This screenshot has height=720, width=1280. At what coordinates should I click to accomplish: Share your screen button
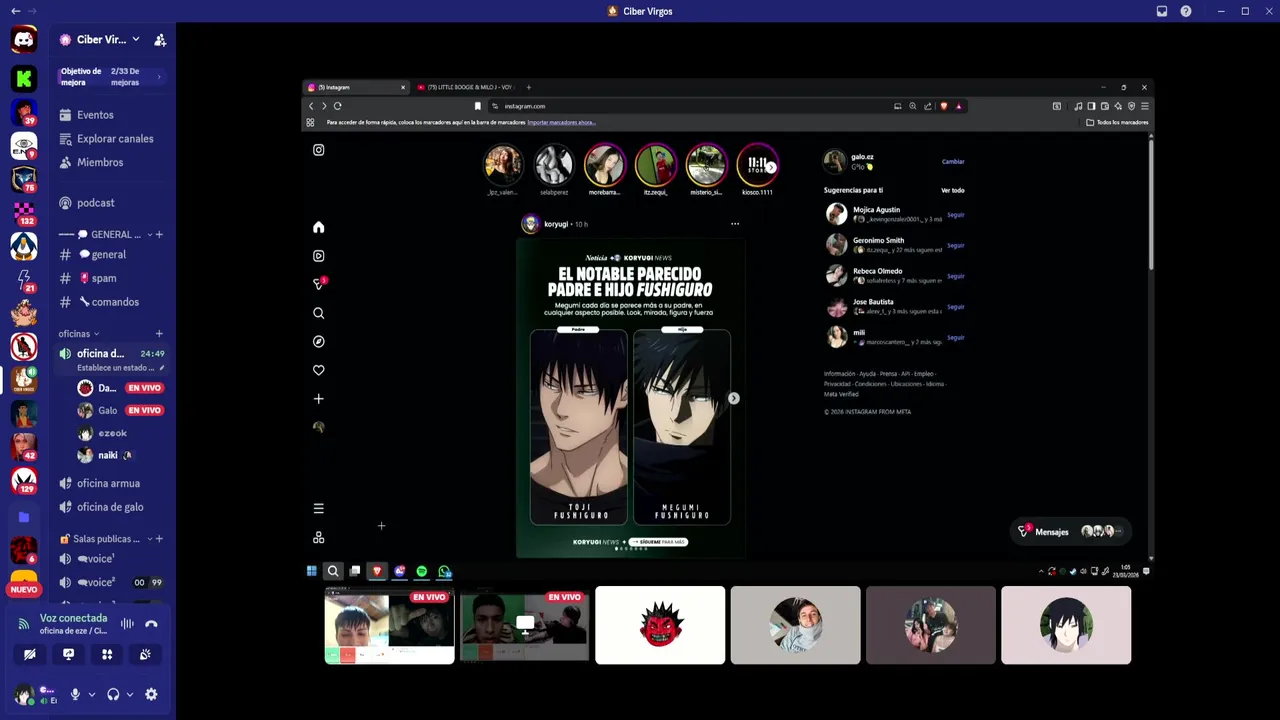[68, 654]
